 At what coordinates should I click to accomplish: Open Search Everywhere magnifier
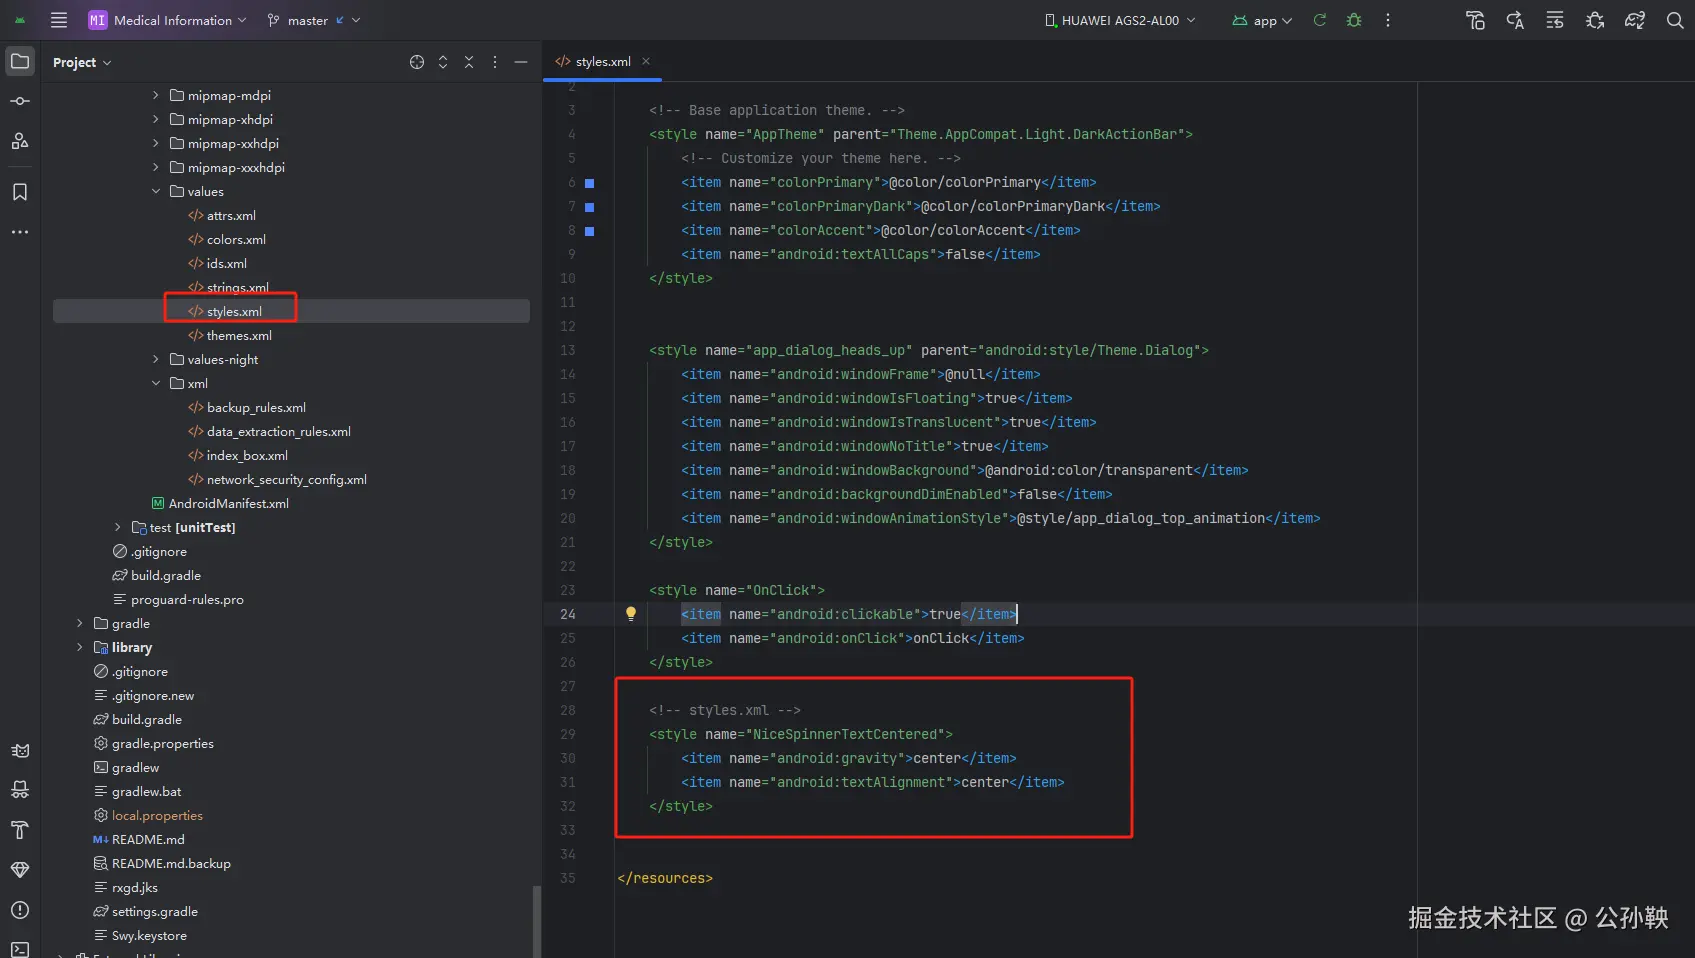(x=1675, y=20)
